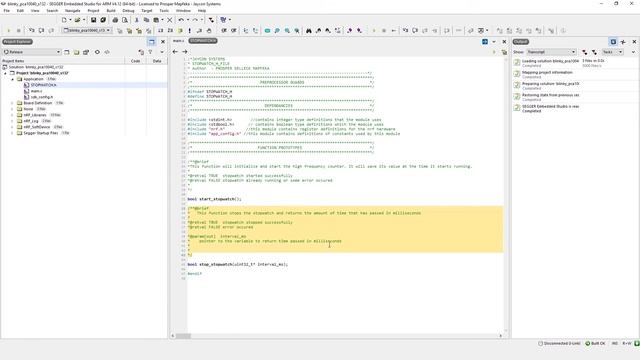Click the Paste clipboard icon
640x360 pixels.
click(x=156, y=20)
